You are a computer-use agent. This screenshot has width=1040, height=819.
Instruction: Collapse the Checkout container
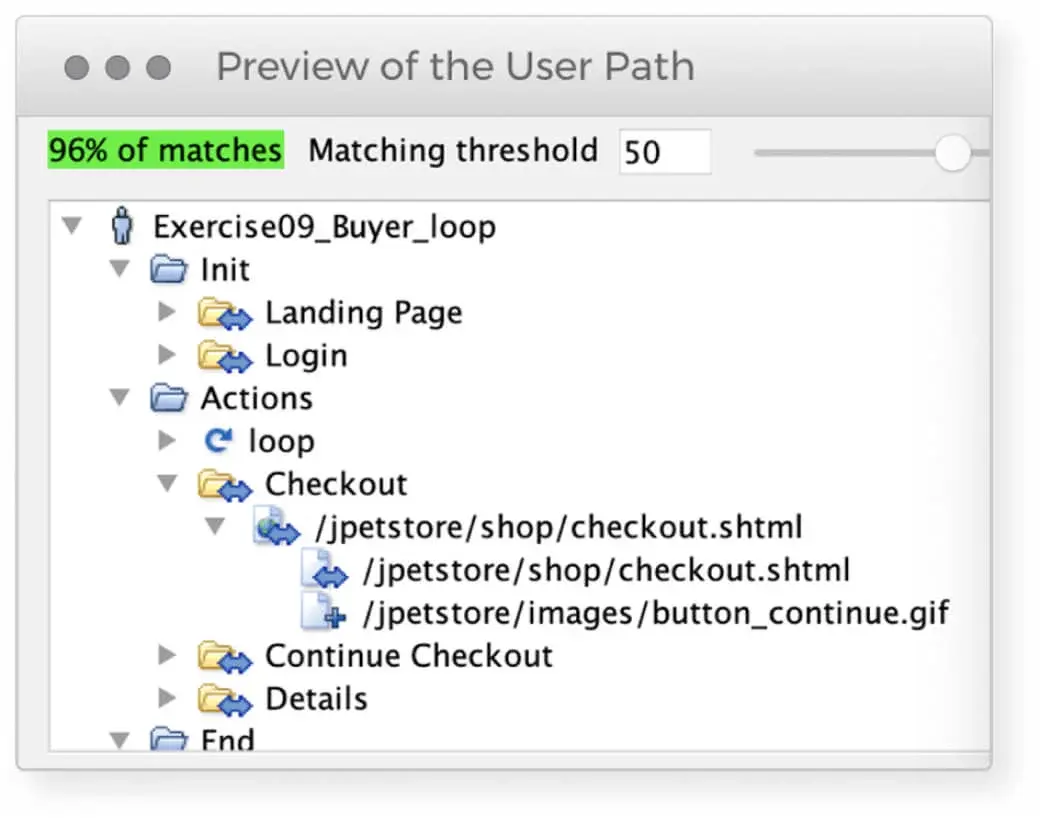tap(167, 485)
